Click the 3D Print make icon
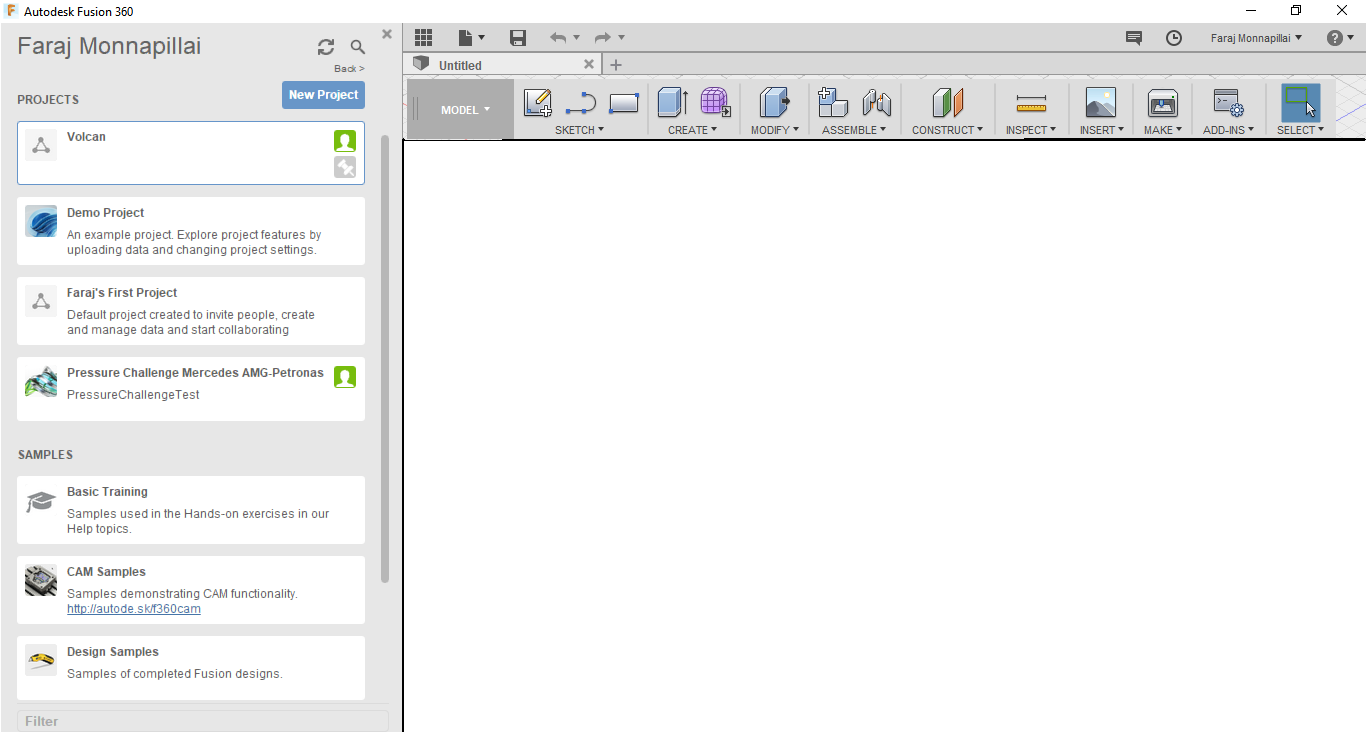1366x732 pixels. click(x=1163, y=103)
